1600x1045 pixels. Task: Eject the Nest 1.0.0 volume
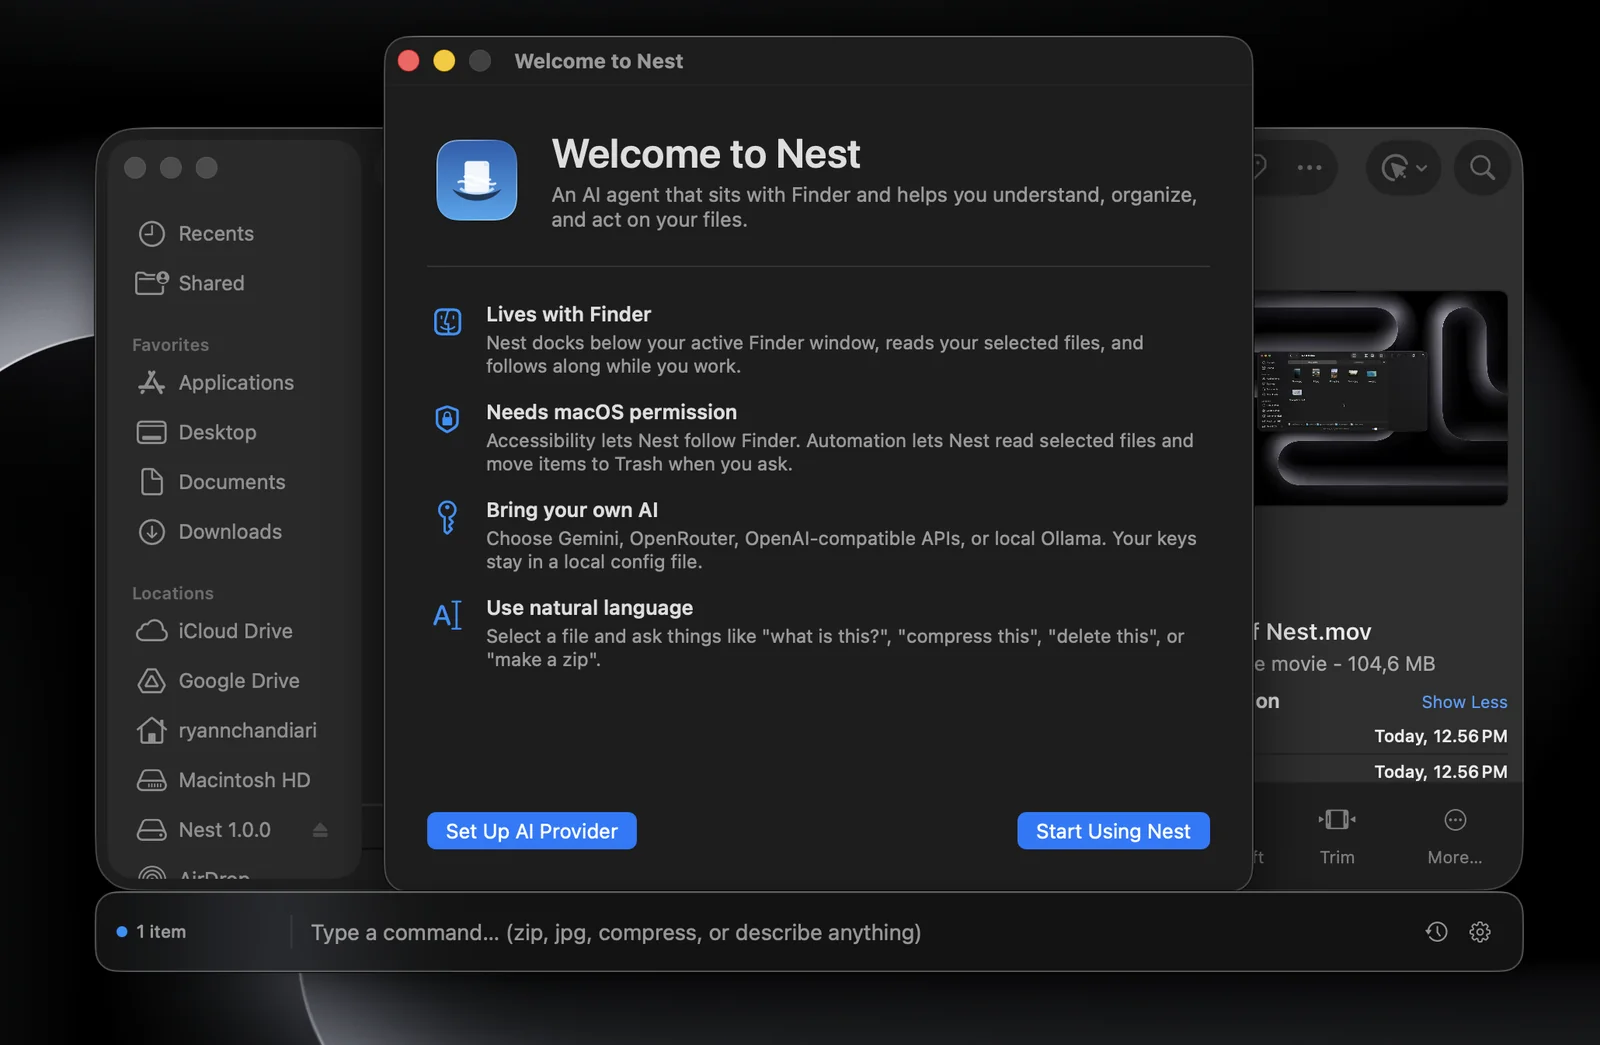click(320, 830)
